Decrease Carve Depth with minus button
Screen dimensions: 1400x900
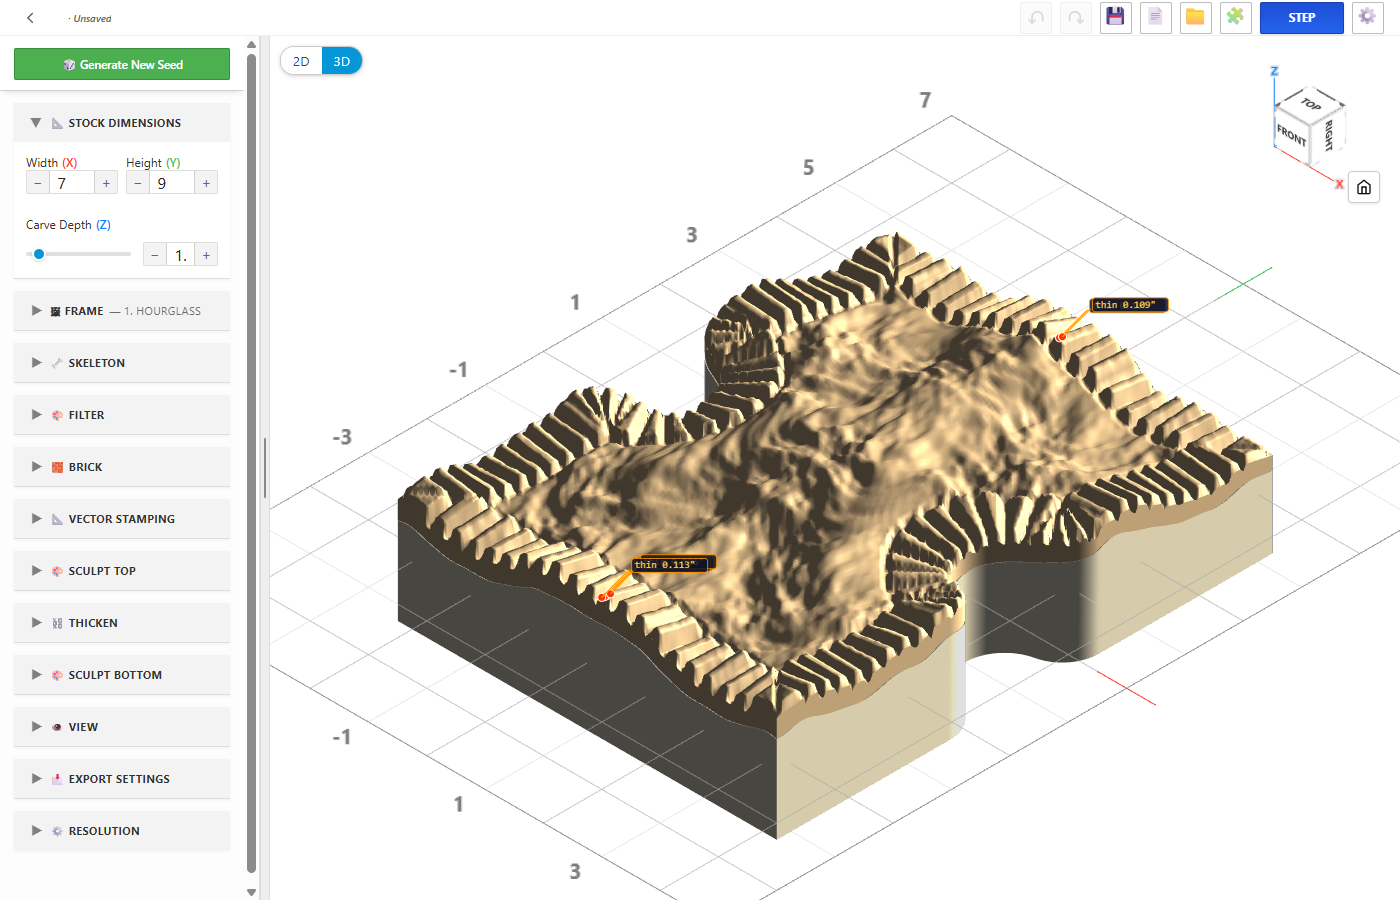coord(155,255)
